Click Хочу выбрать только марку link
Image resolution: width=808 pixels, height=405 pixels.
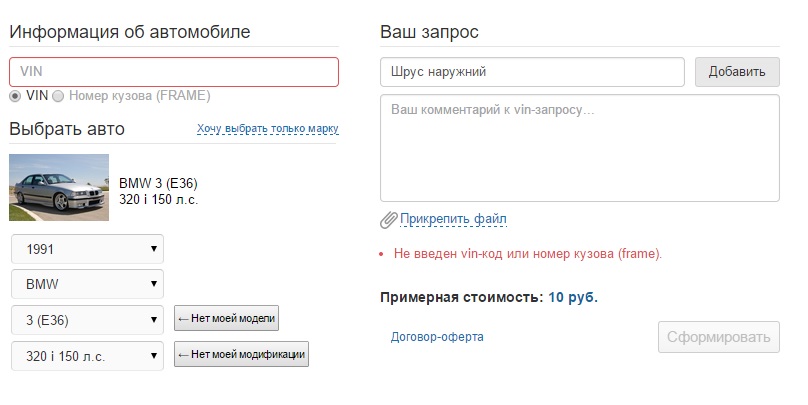[267, 128]
